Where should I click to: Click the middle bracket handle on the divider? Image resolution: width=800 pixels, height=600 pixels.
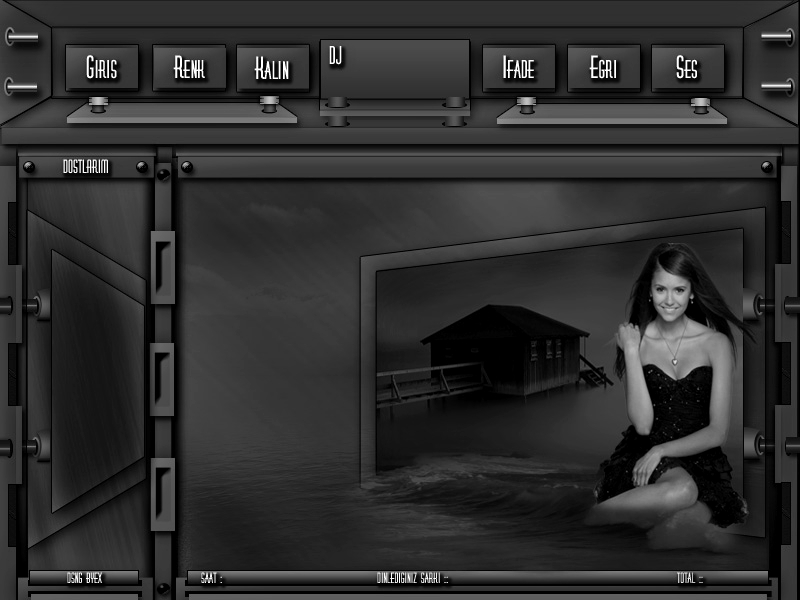coord(163,379)
